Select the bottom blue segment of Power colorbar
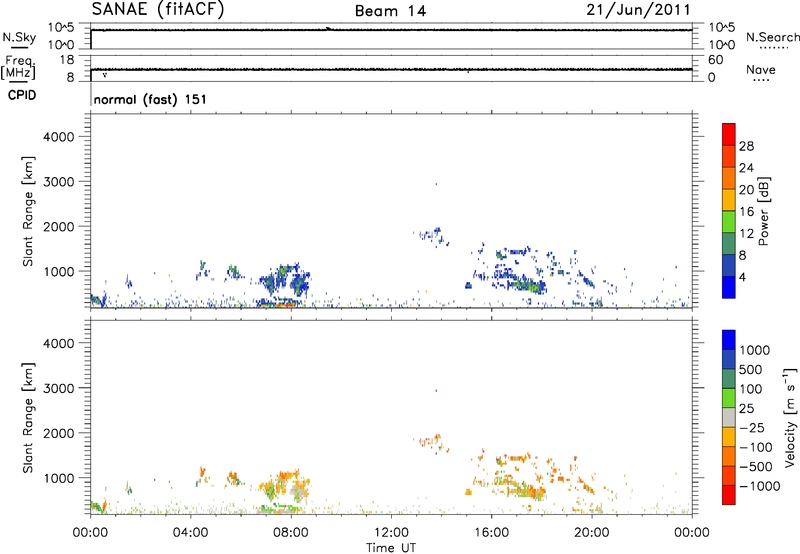This screenshot has height=554, width=800. point(729,287)
